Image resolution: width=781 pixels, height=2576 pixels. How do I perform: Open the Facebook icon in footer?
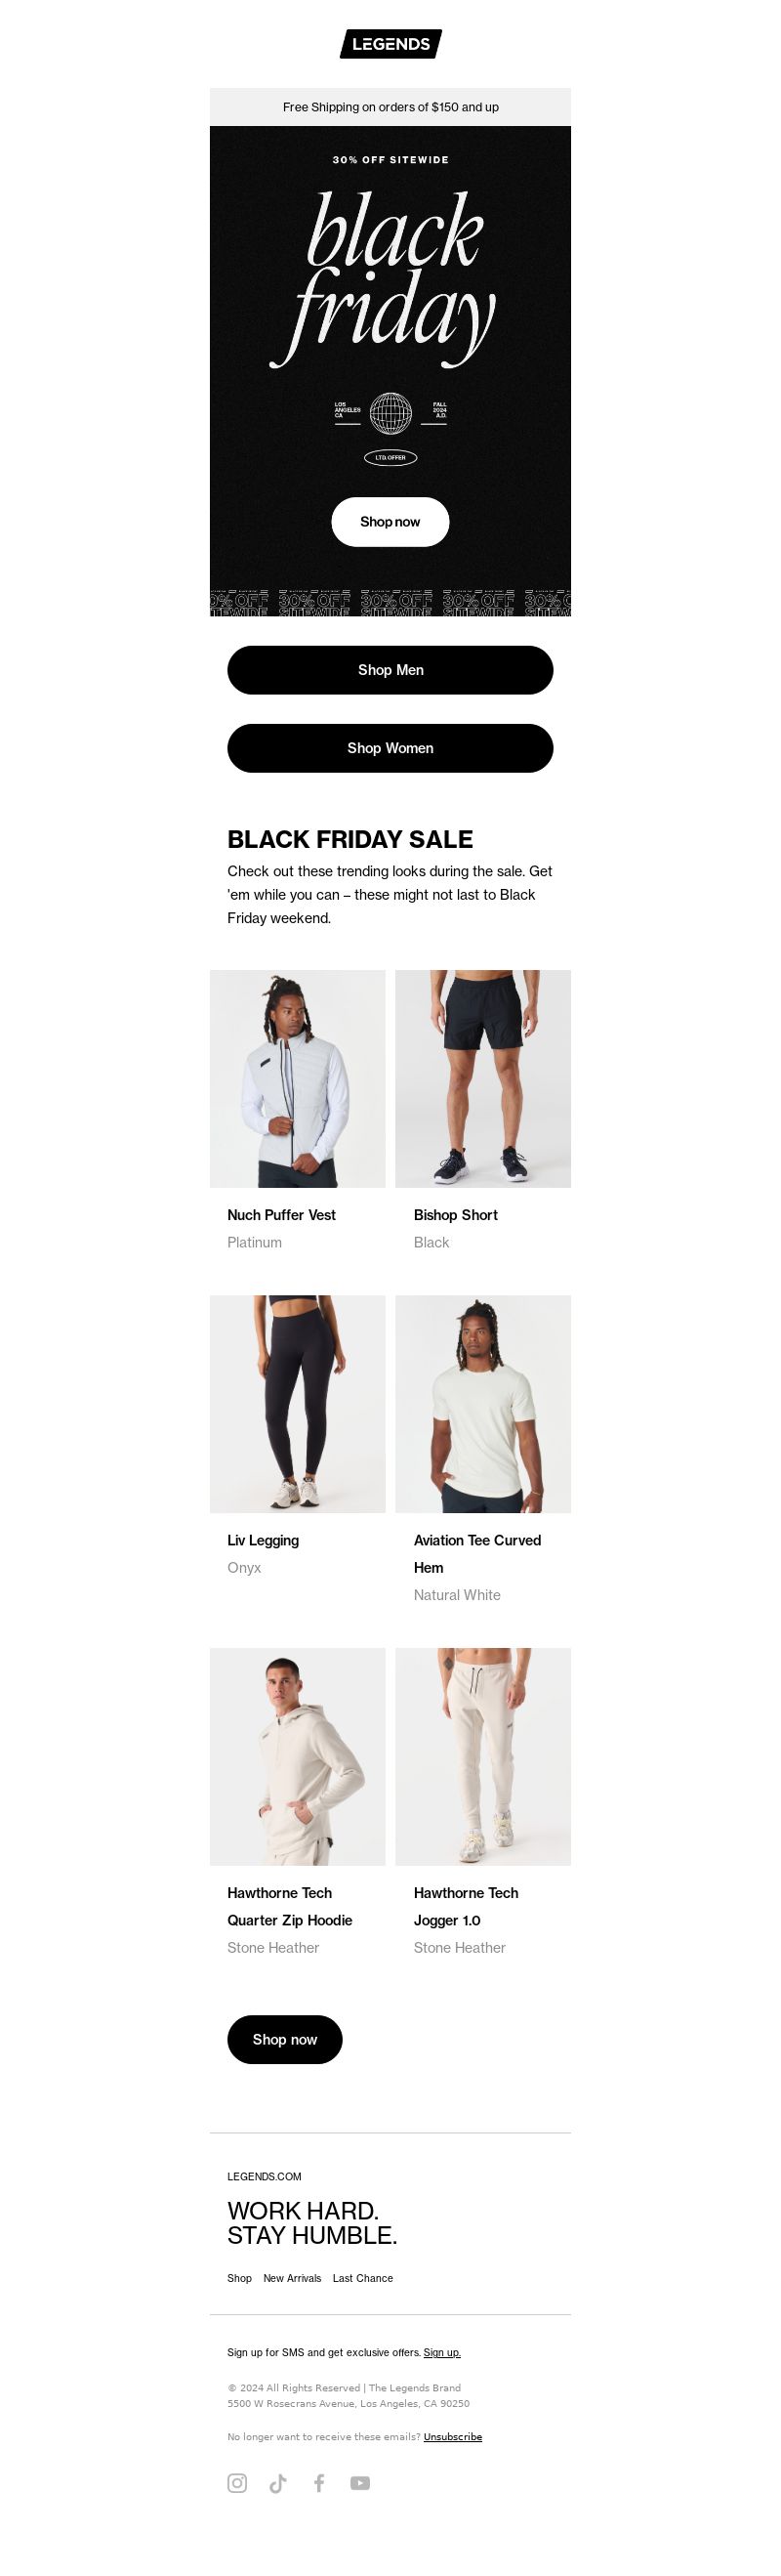(319, 2483)
